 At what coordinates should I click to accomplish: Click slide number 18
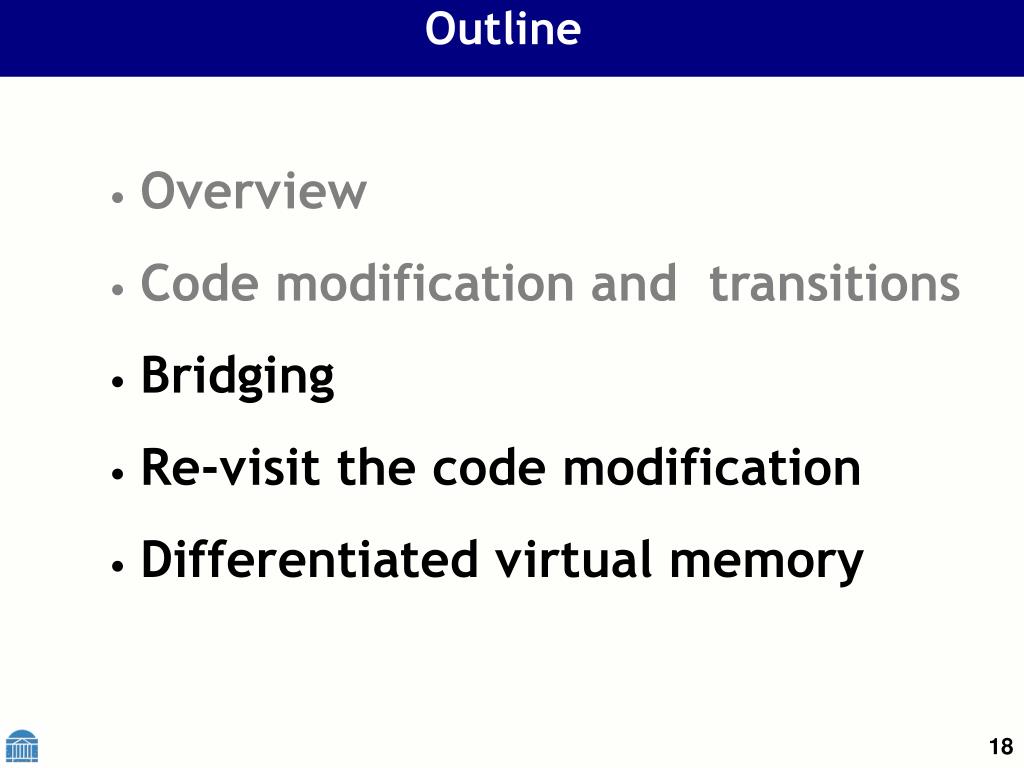(1000, 746)
